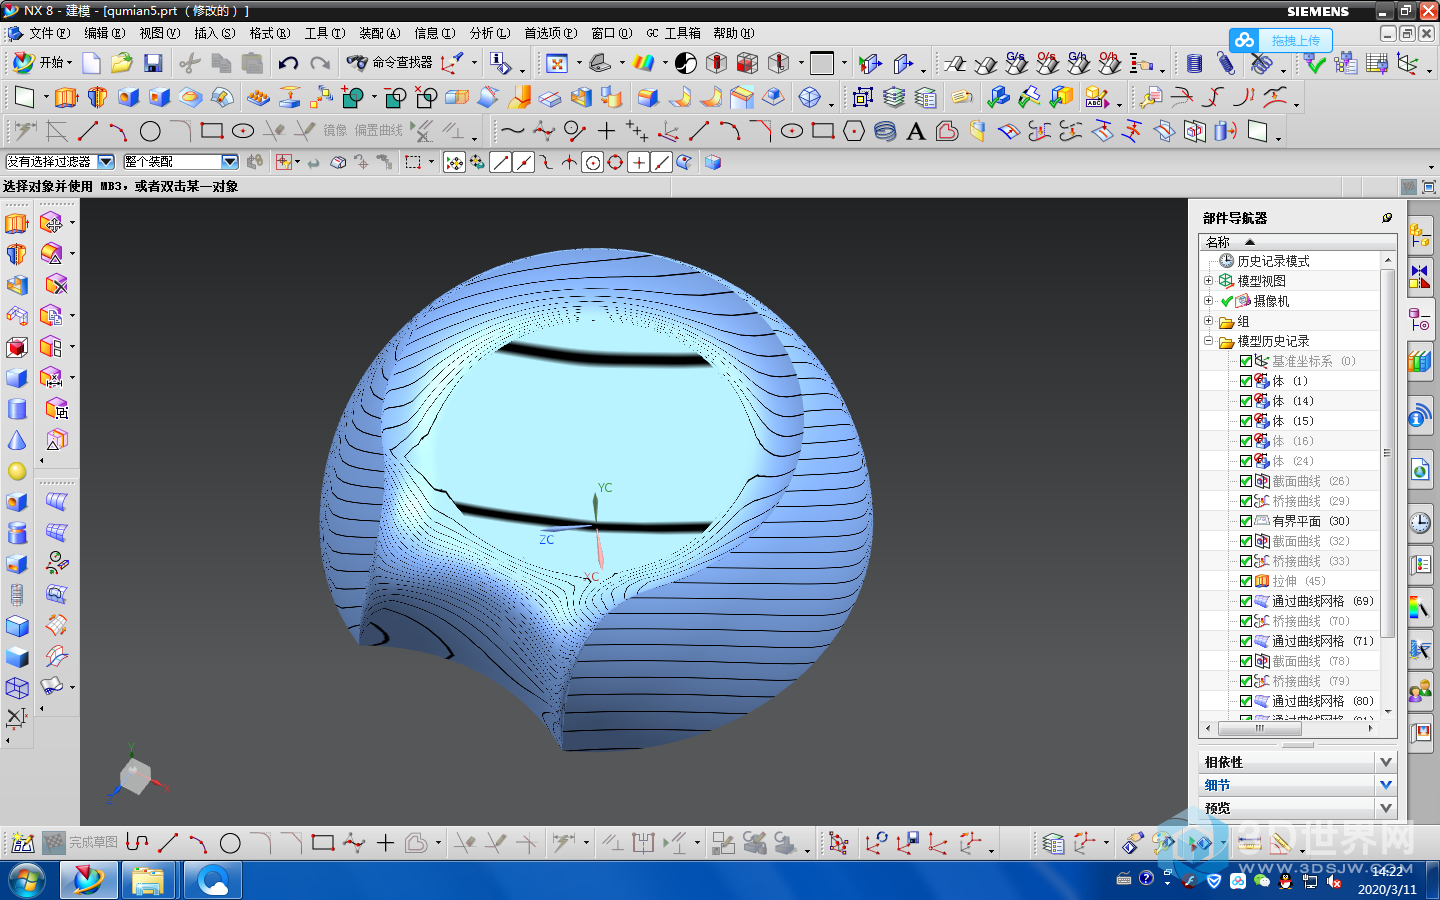Image resolution: width=1440 pixels, height=900 pixels.
Task: Expand the 摄像机 tree node
Action: (x=1208, y=301)
